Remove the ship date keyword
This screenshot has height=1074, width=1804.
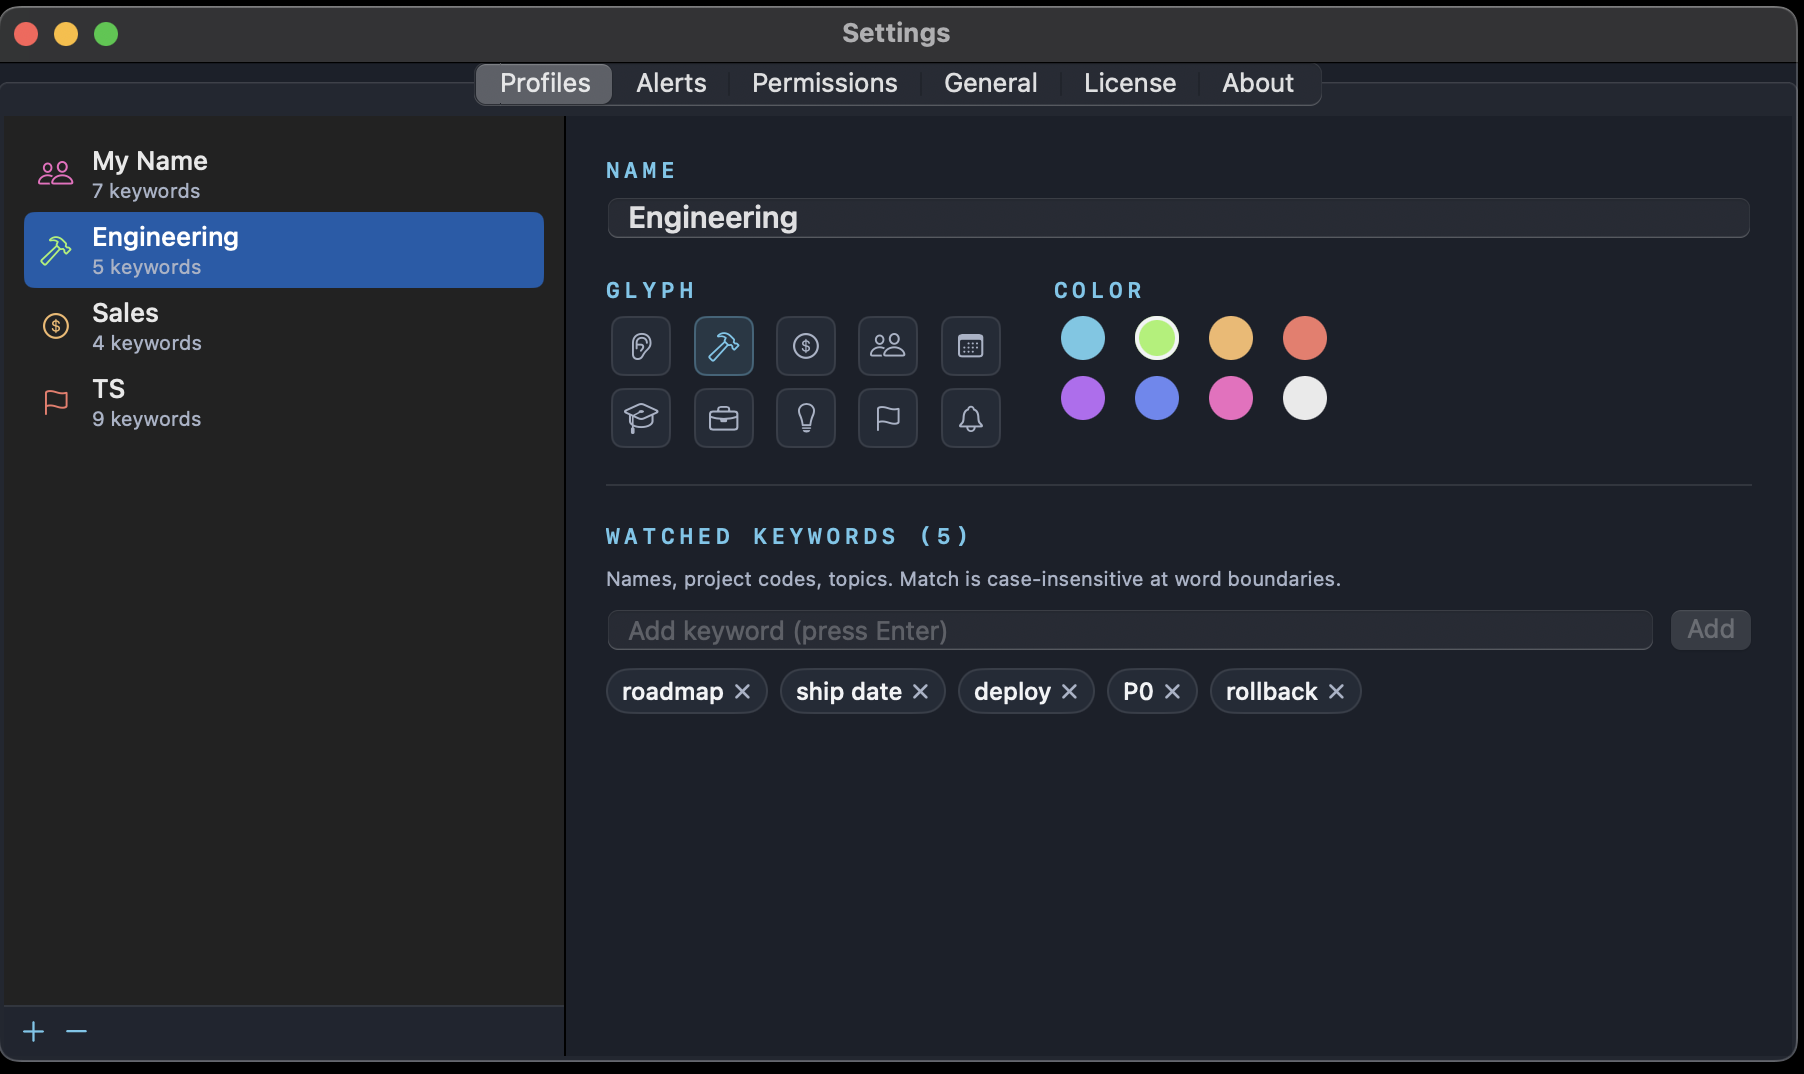click(920, 692)
